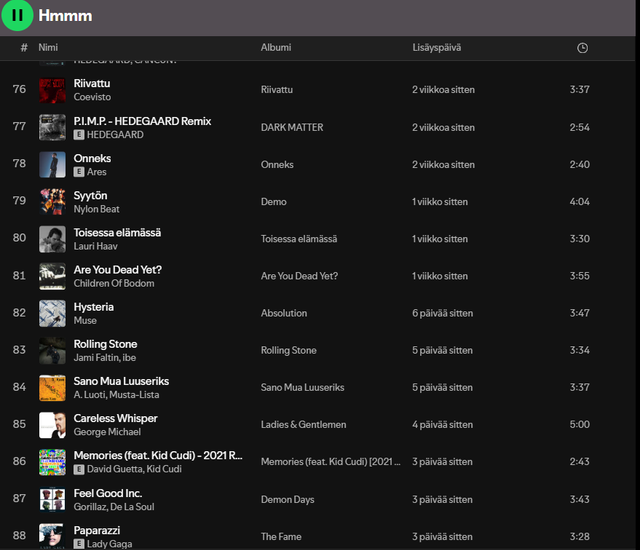Open Toisessa elämässä album link

pyautogui.click(x=299, y=239)
